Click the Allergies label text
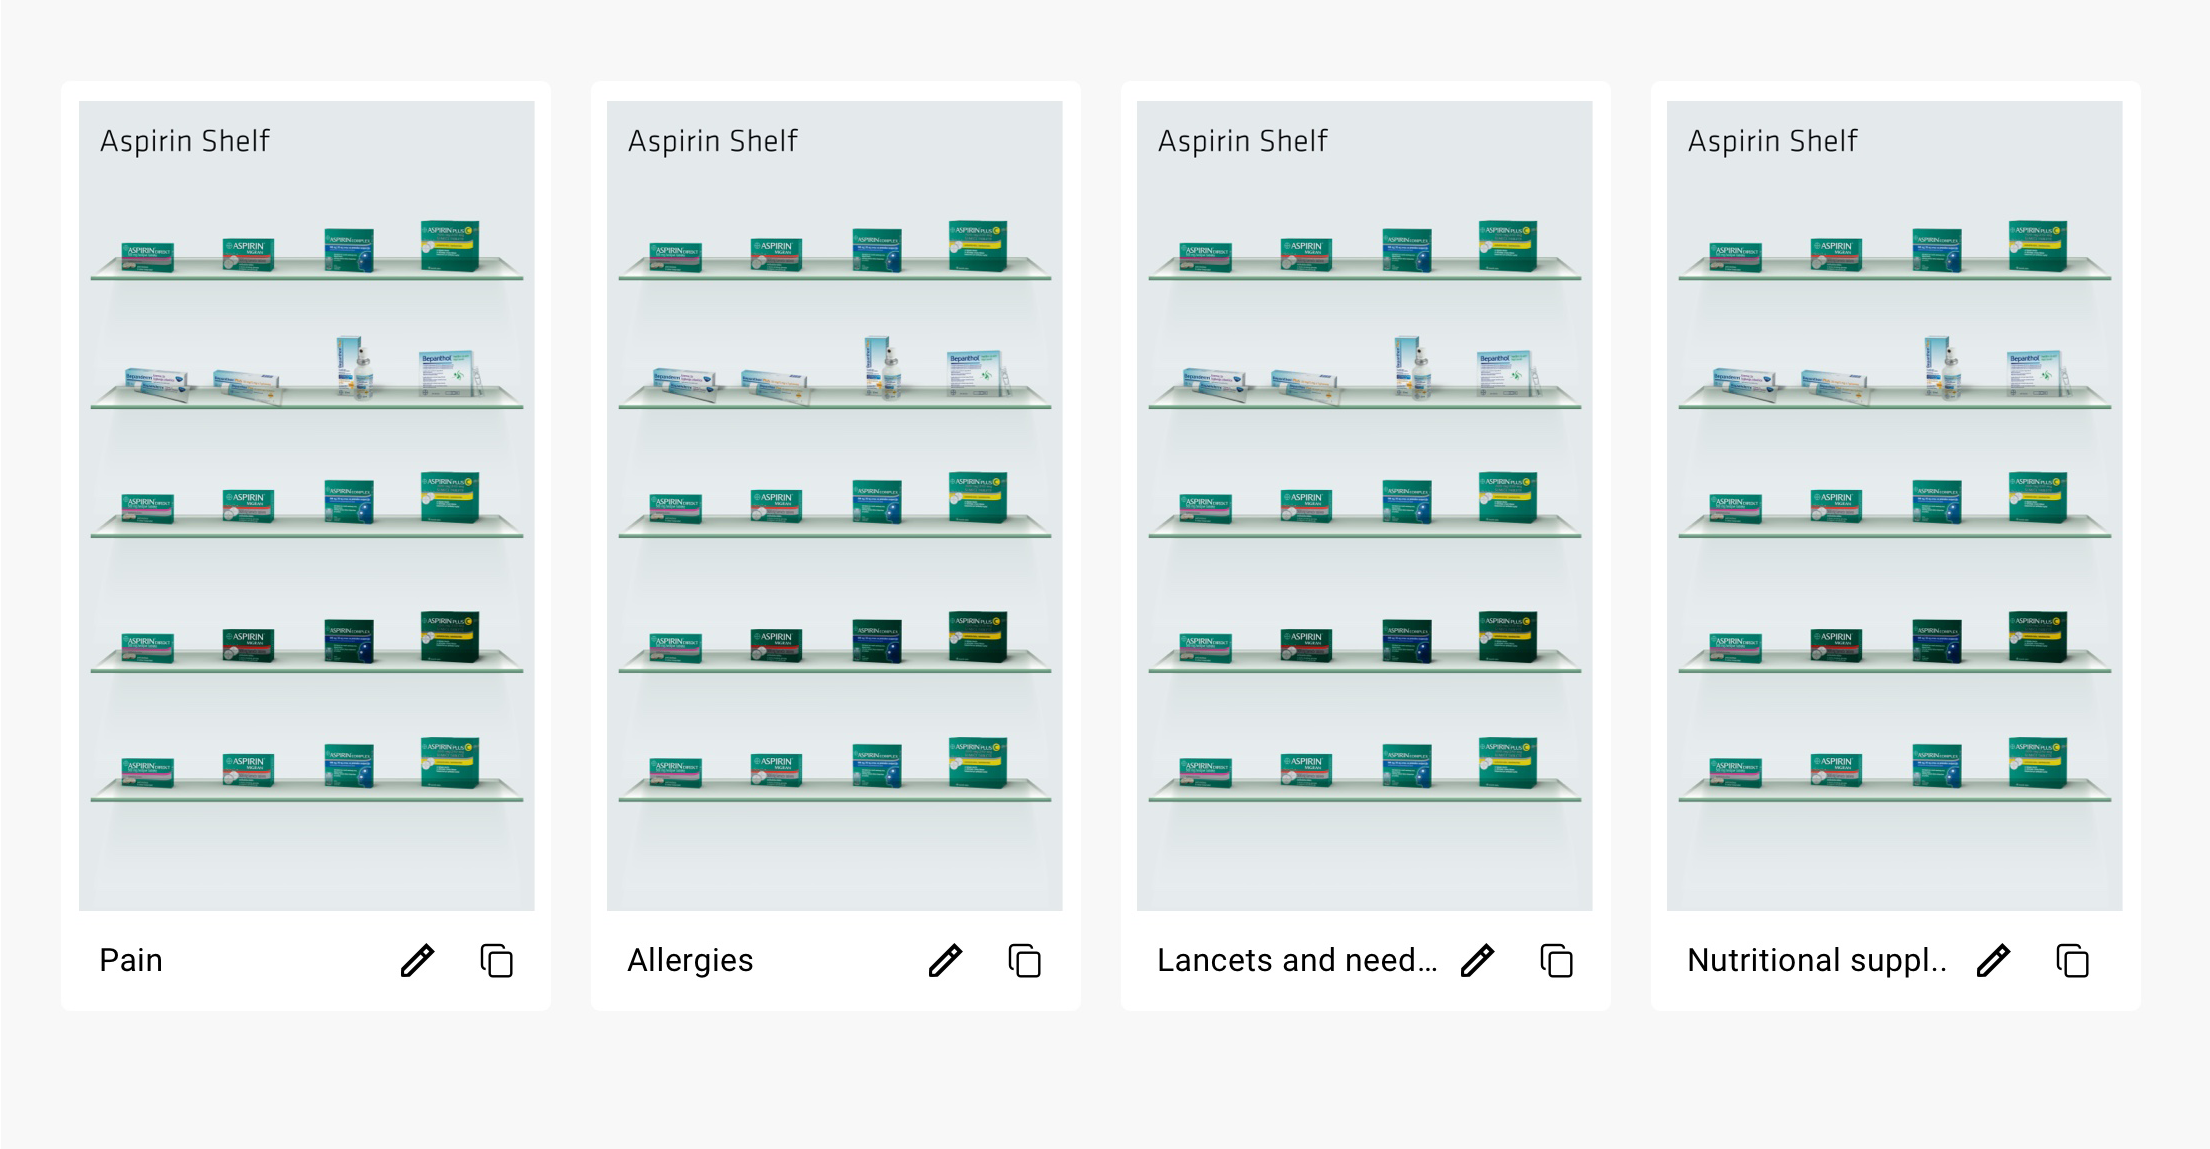 (690, 960)
